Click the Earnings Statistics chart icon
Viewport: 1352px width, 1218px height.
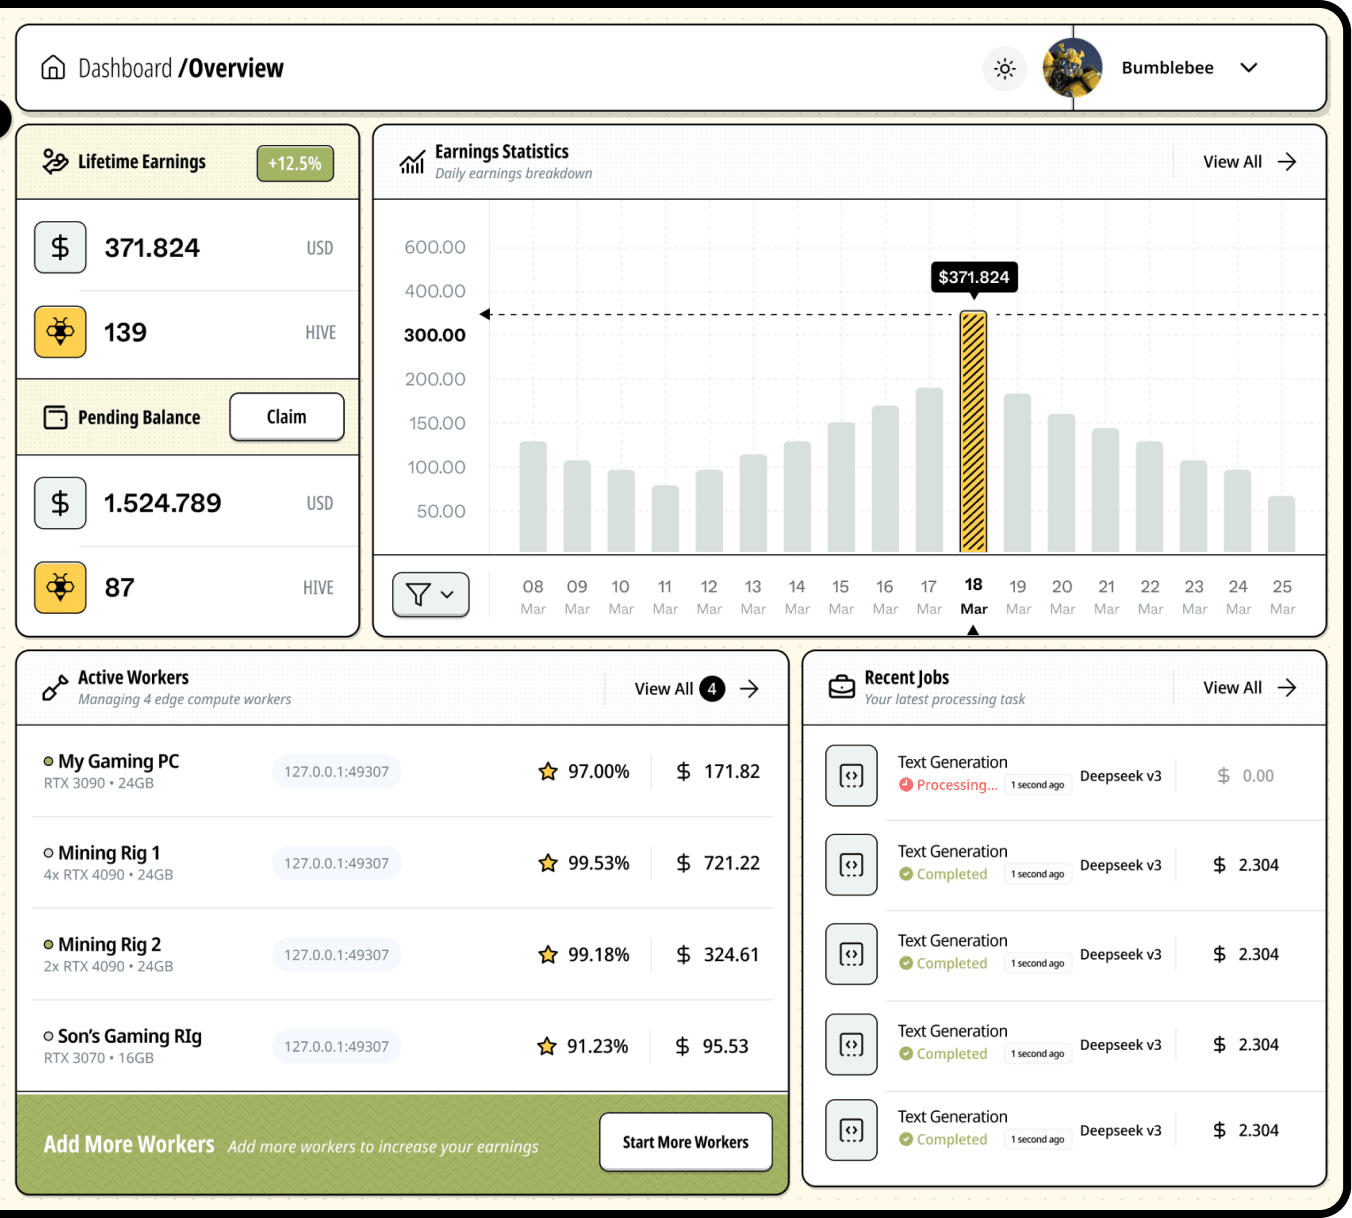click(412, 162)
